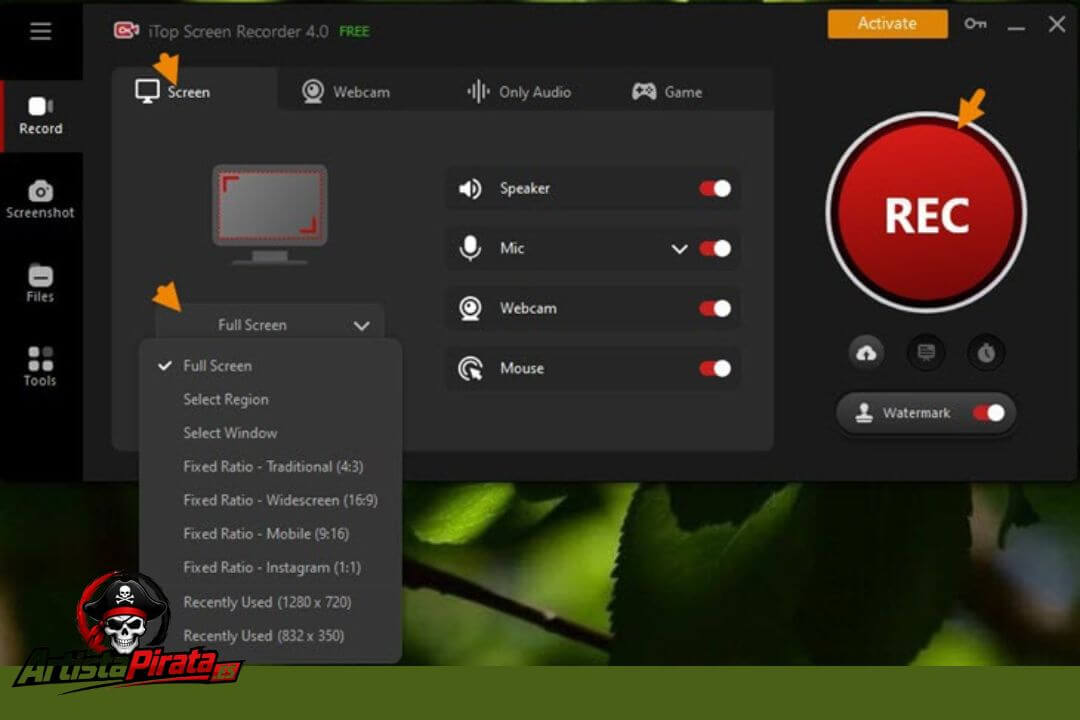Click the FREE version label
This screenshot has height=720, width=1080.
point(354,32)
